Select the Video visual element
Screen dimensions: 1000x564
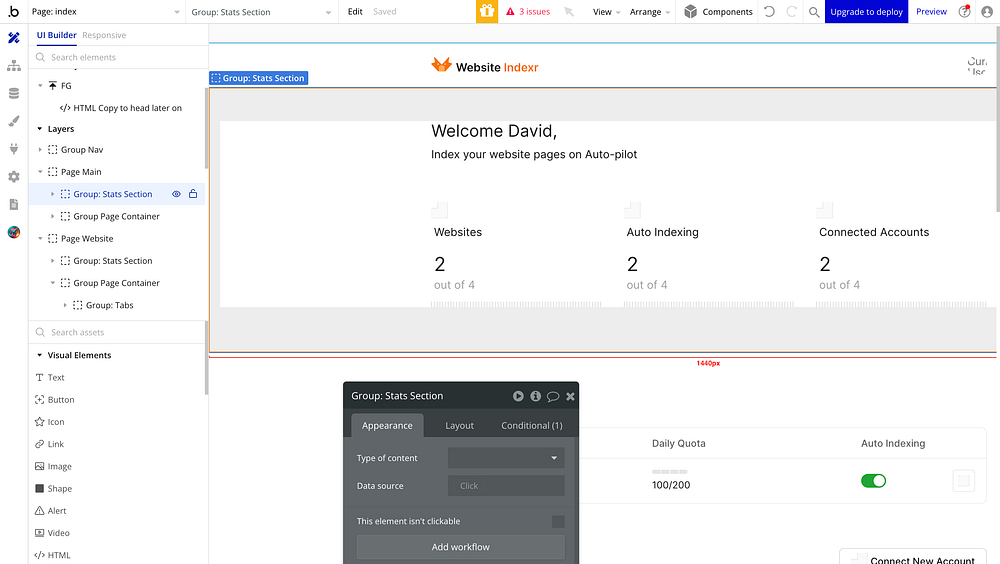click(x=52, y=533)
